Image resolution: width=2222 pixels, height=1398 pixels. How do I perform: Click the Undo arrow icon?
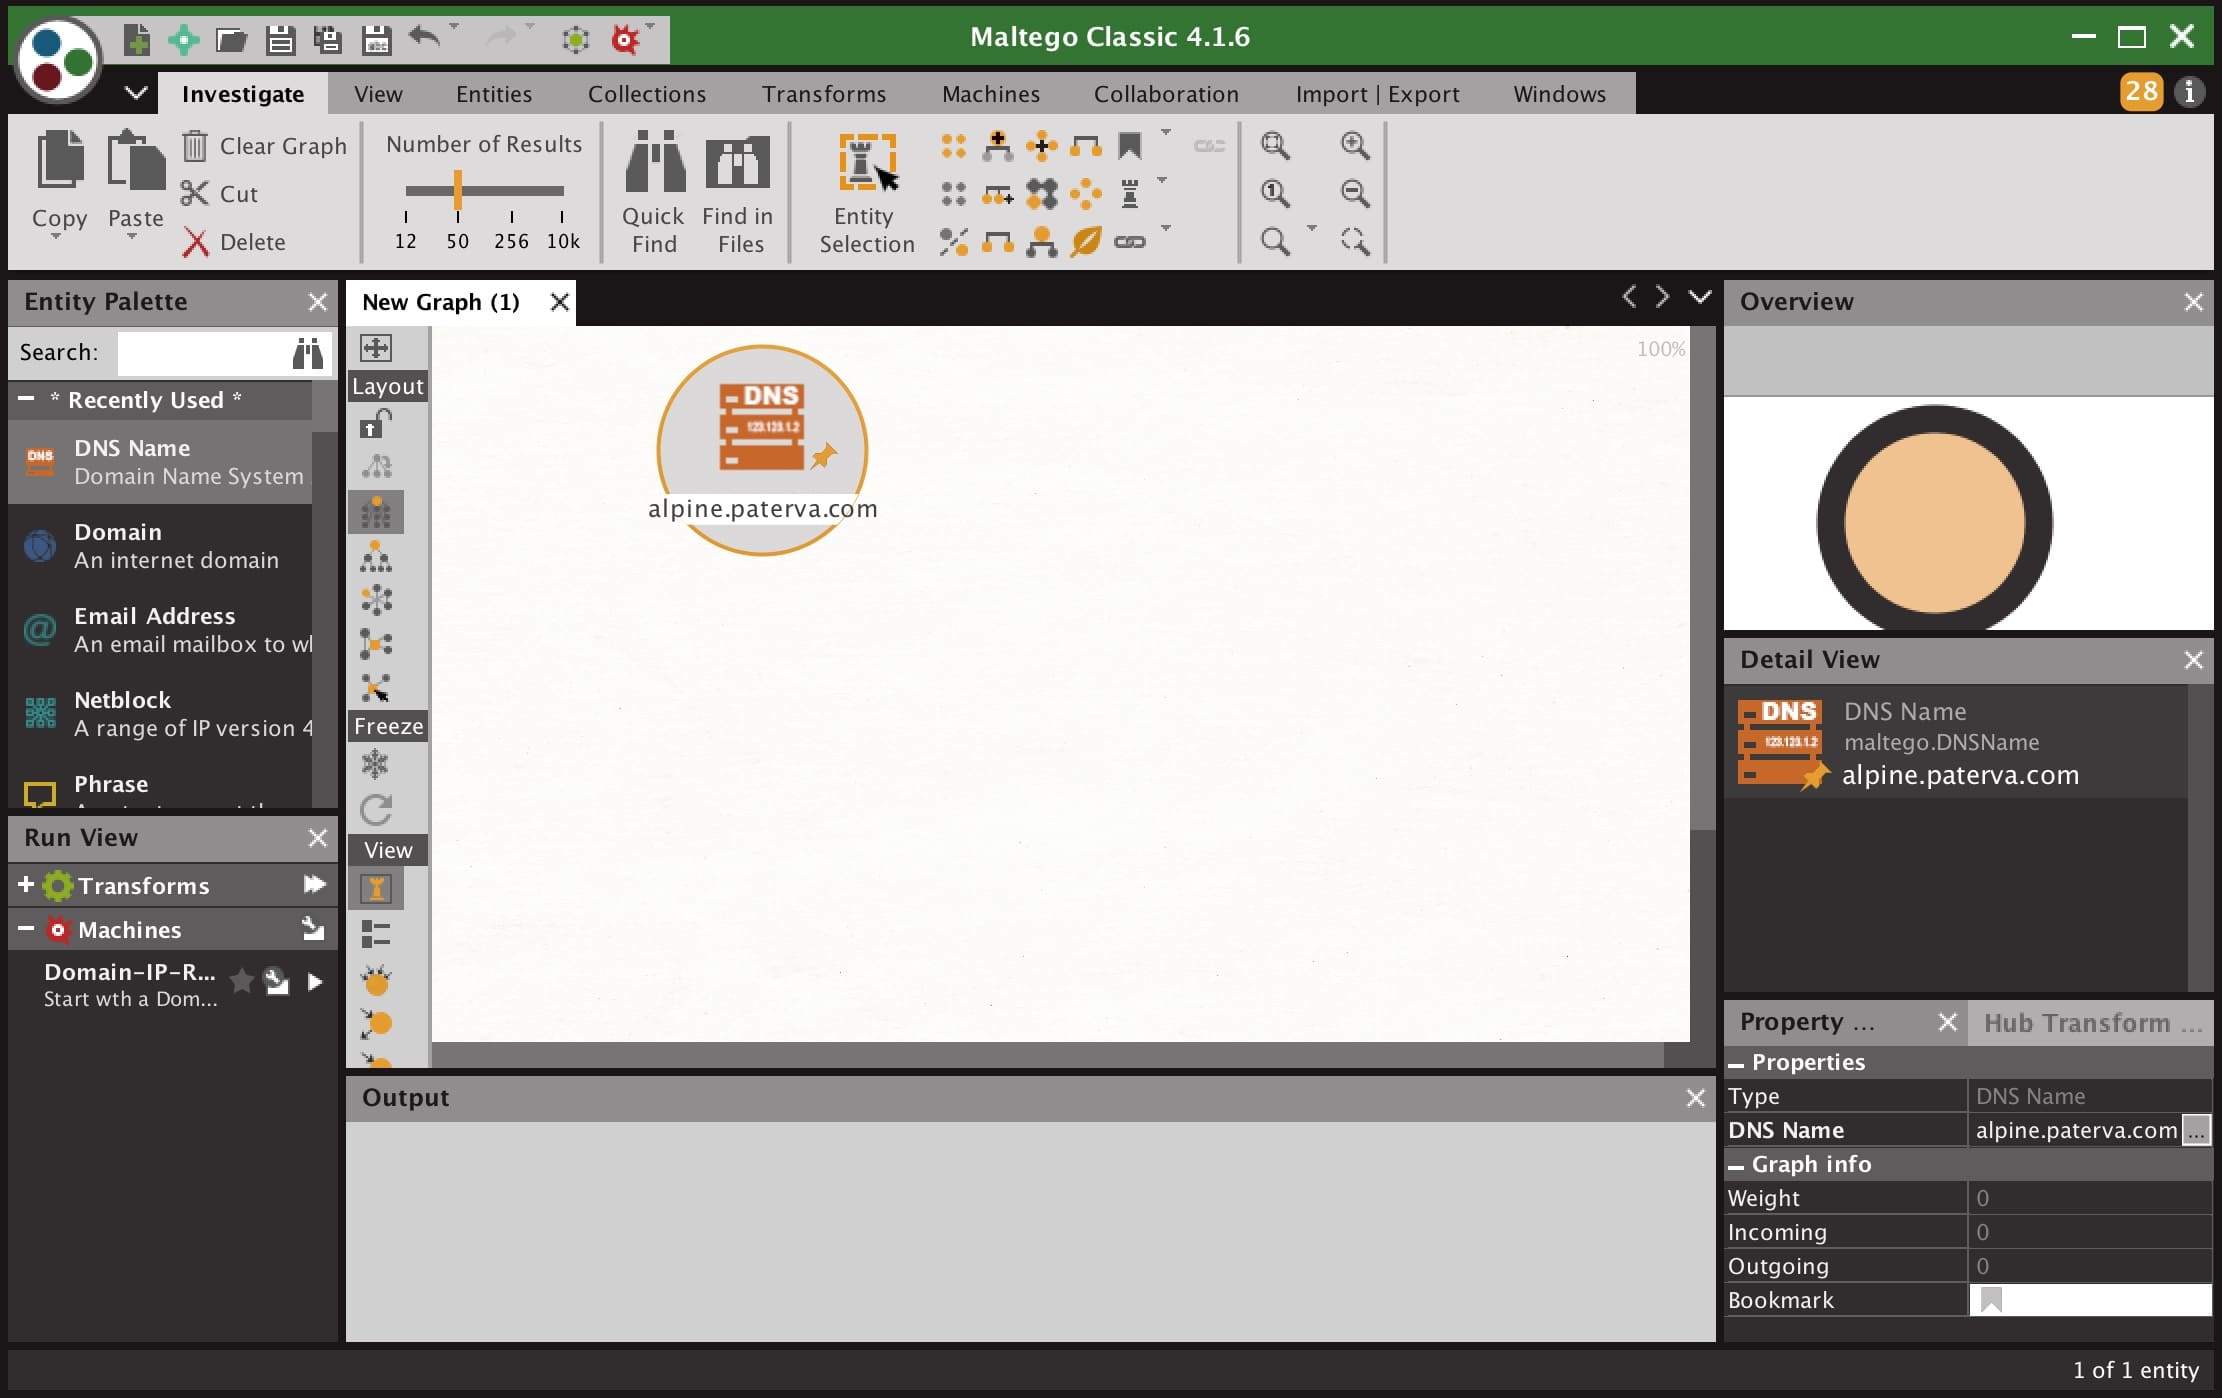tap(425, 38)
